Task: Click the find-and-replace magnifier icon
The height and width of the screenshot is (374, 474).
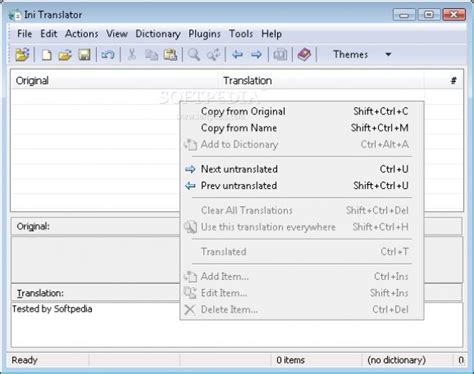Action: (x=213, y=55)
